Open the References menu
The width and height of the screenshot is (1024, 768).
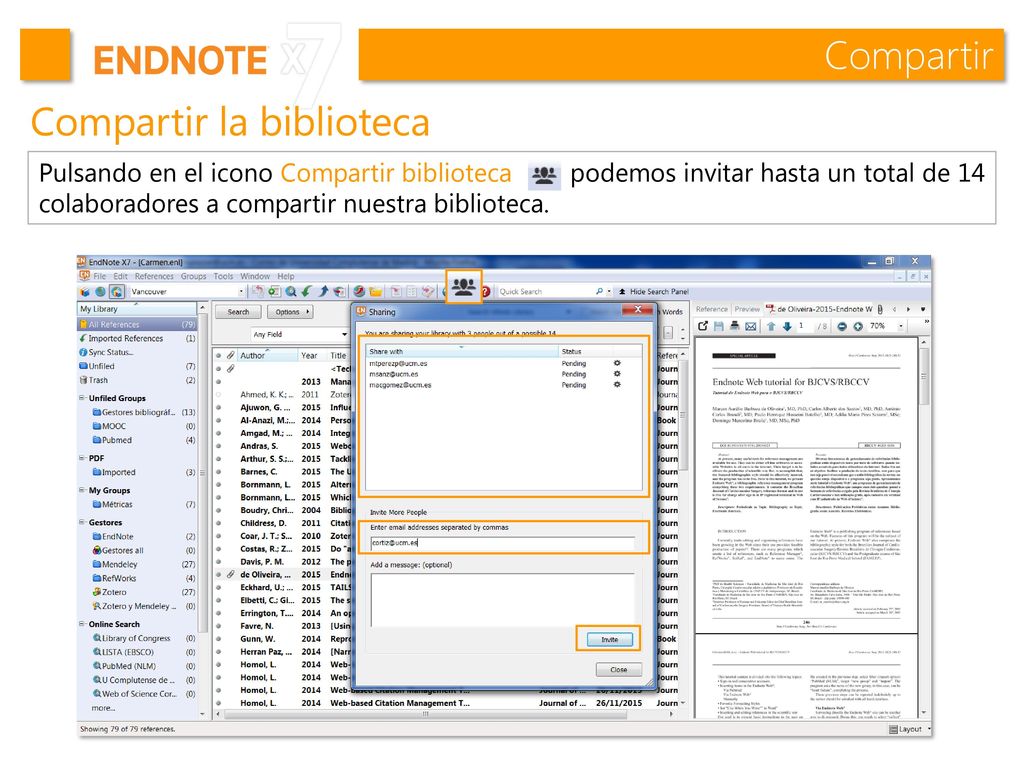point(154,276)
